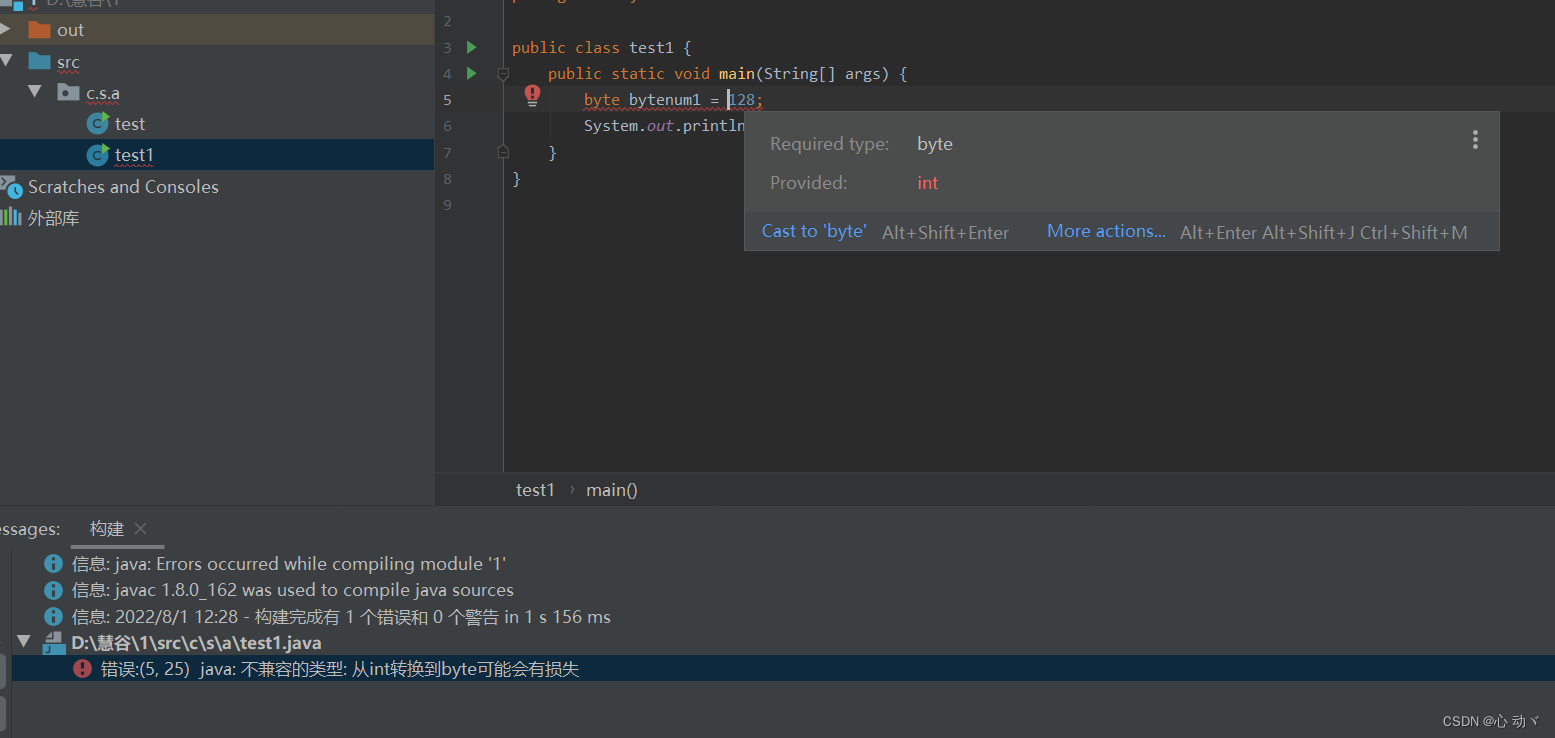
Task: Click the 'byte' required type value
Action: [x=935, y=144]
